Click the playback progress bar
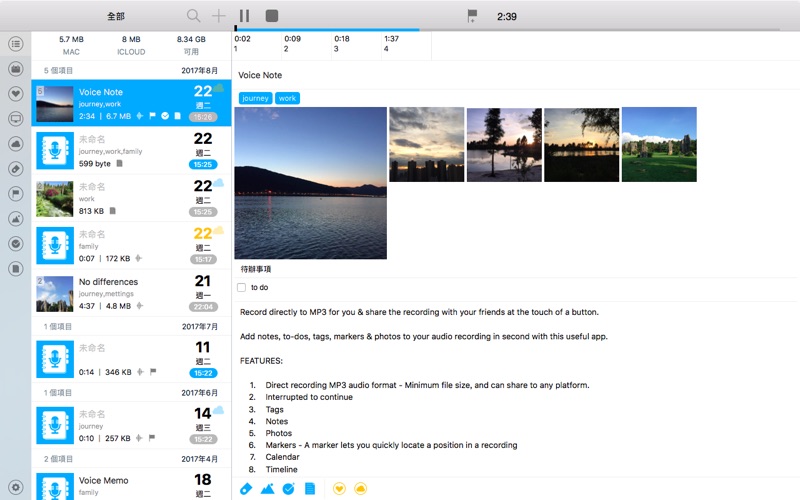800x500 pixels. (507, 30)
